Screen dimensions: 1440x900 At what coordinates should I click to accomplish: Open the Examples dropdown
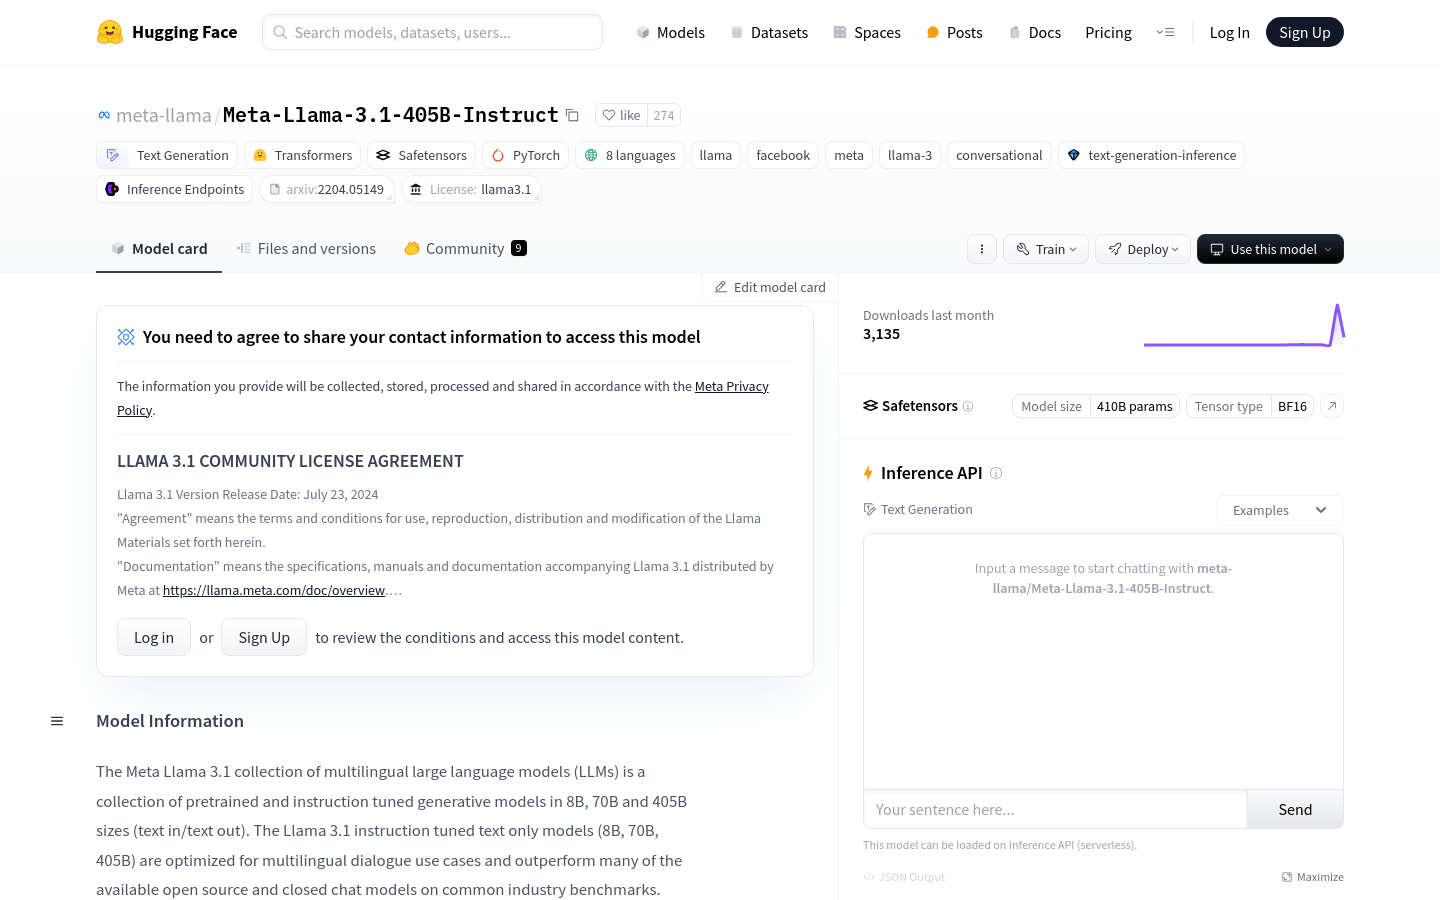click(1280, 510)
